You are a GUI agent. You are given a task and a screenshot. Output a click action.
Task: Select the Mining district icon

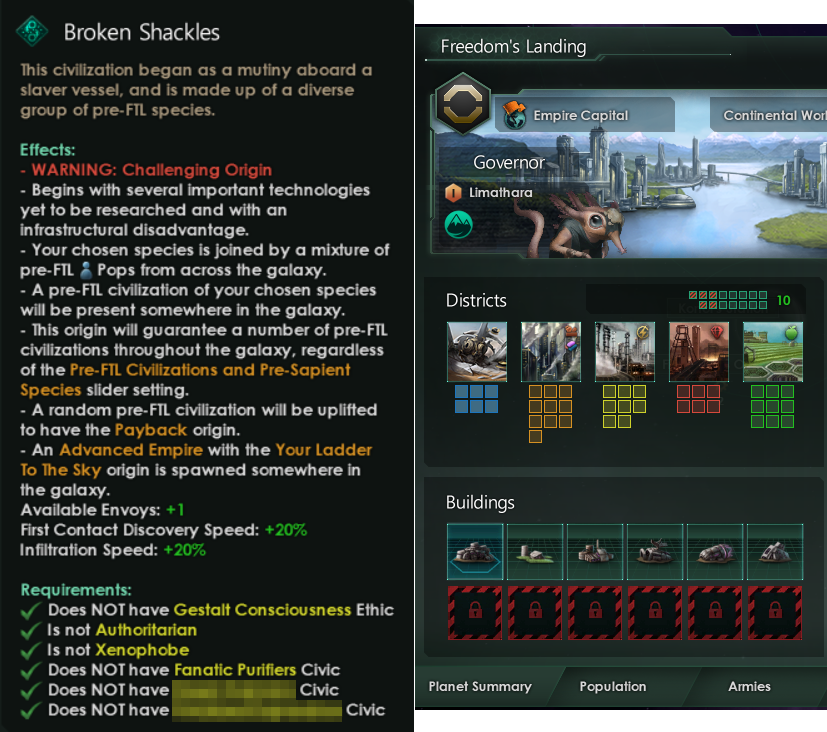pos(699,352)
